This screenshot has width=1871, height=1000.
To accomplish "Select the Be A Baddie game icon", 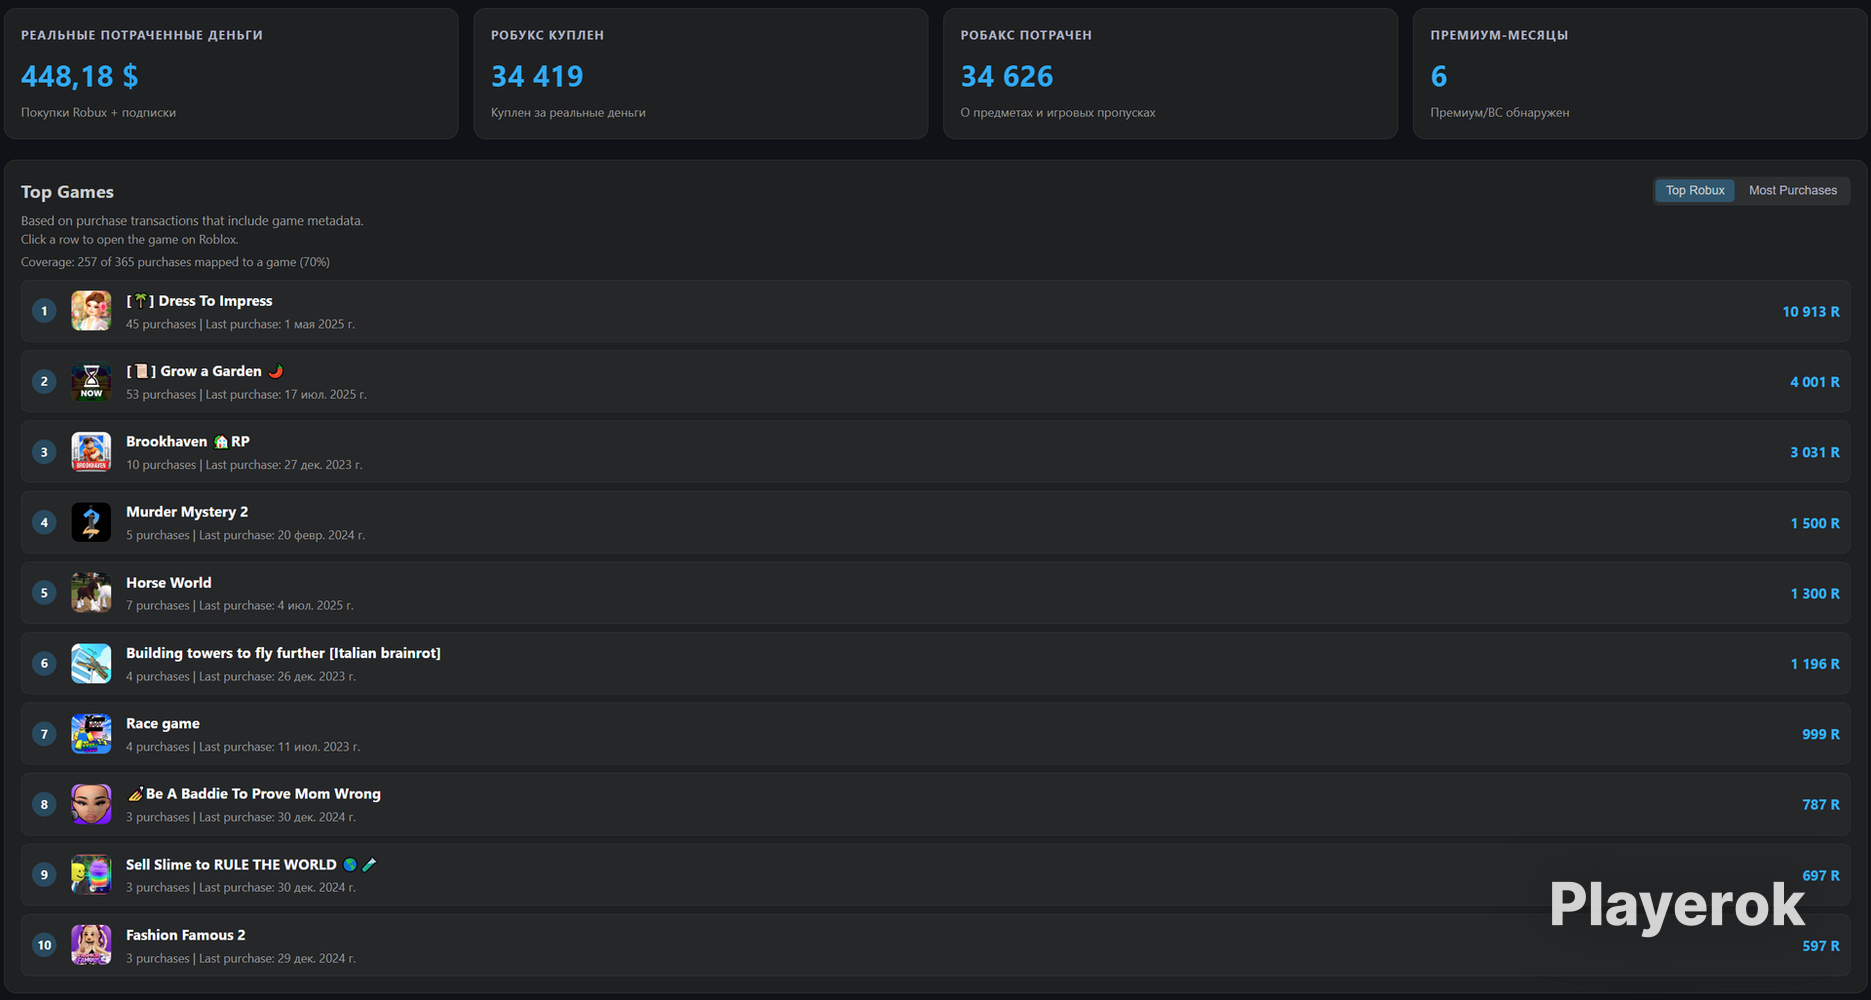I will (x=91, y=804).
